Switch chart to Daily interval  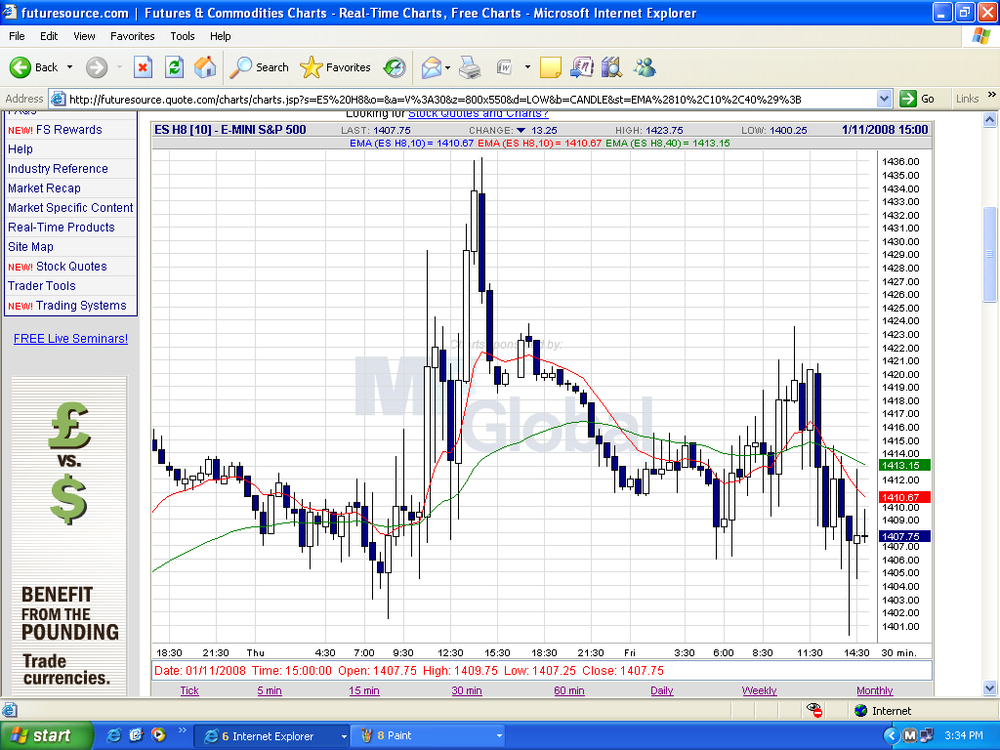pos(662,690)
